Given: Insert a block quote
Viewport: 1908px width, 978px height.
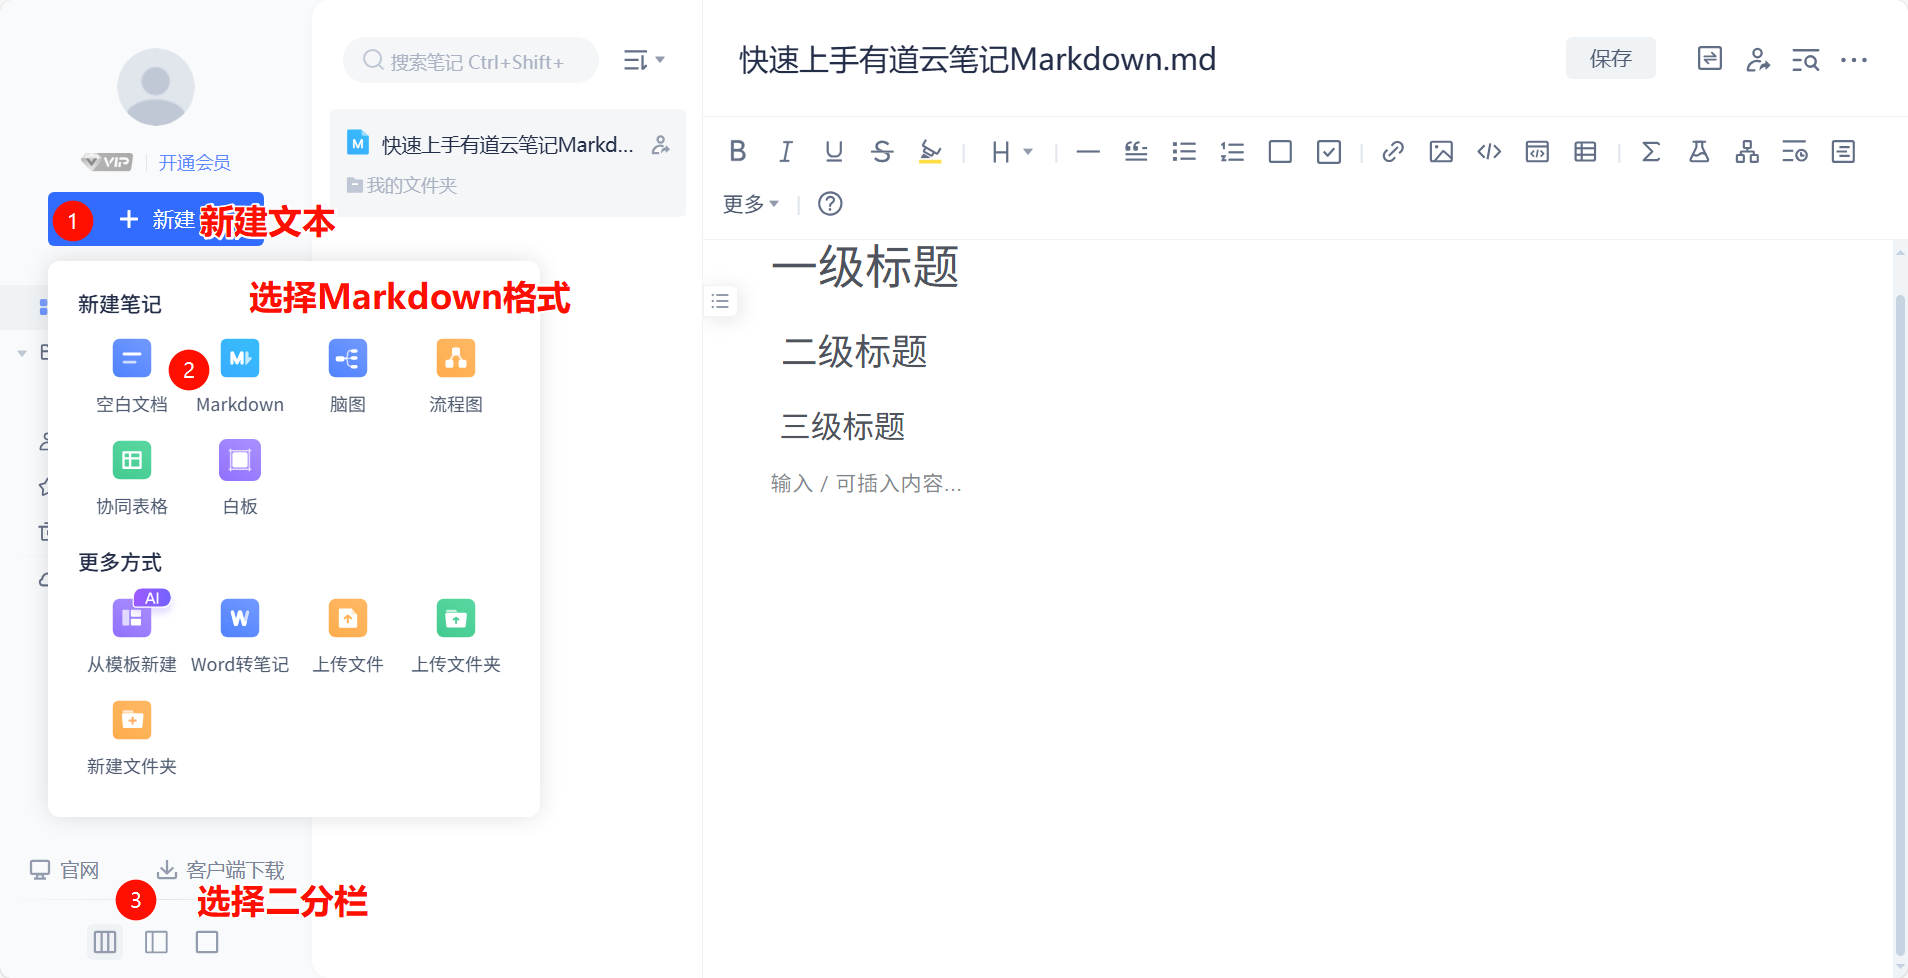Looking at the screenshot, I should coord(1136,151).
